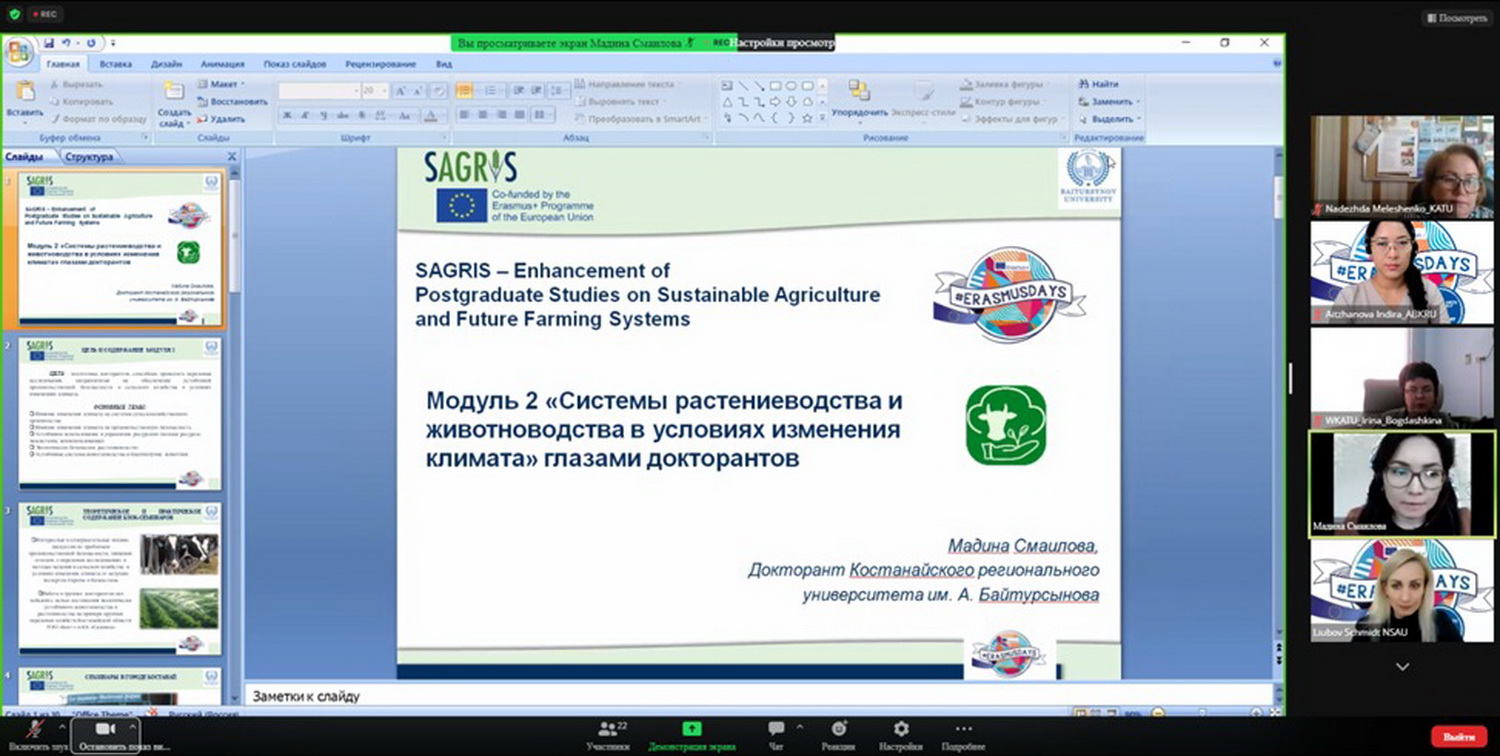Expand audio options next to the microphone

pos(62,727)
